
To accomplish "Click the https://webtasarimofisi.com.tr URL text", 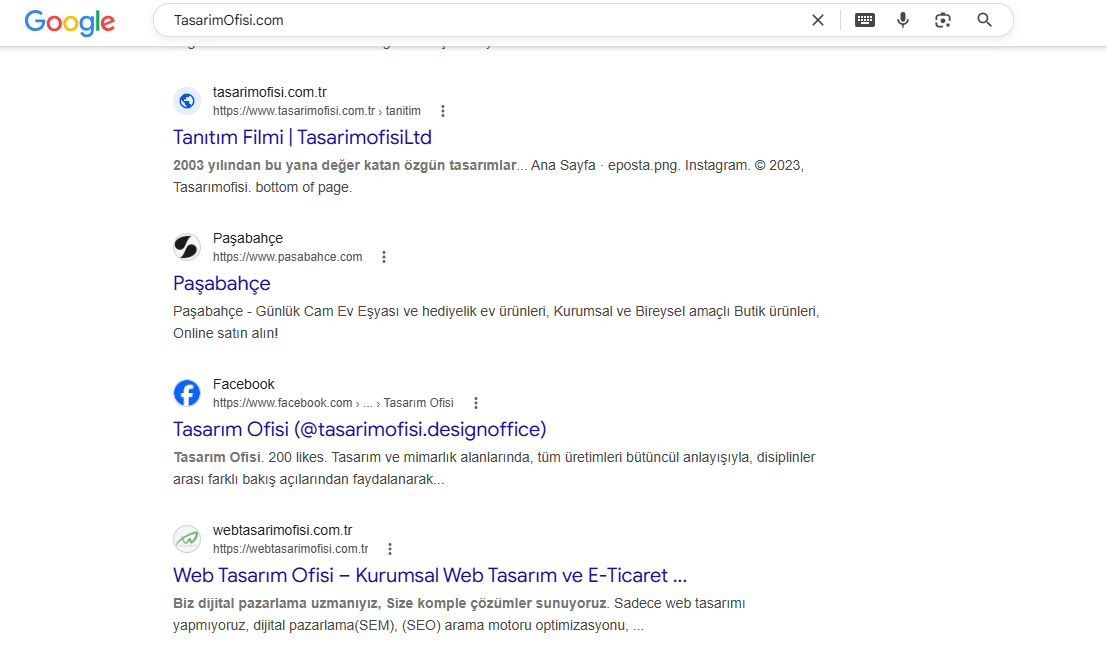I will (x=290, y=549).
